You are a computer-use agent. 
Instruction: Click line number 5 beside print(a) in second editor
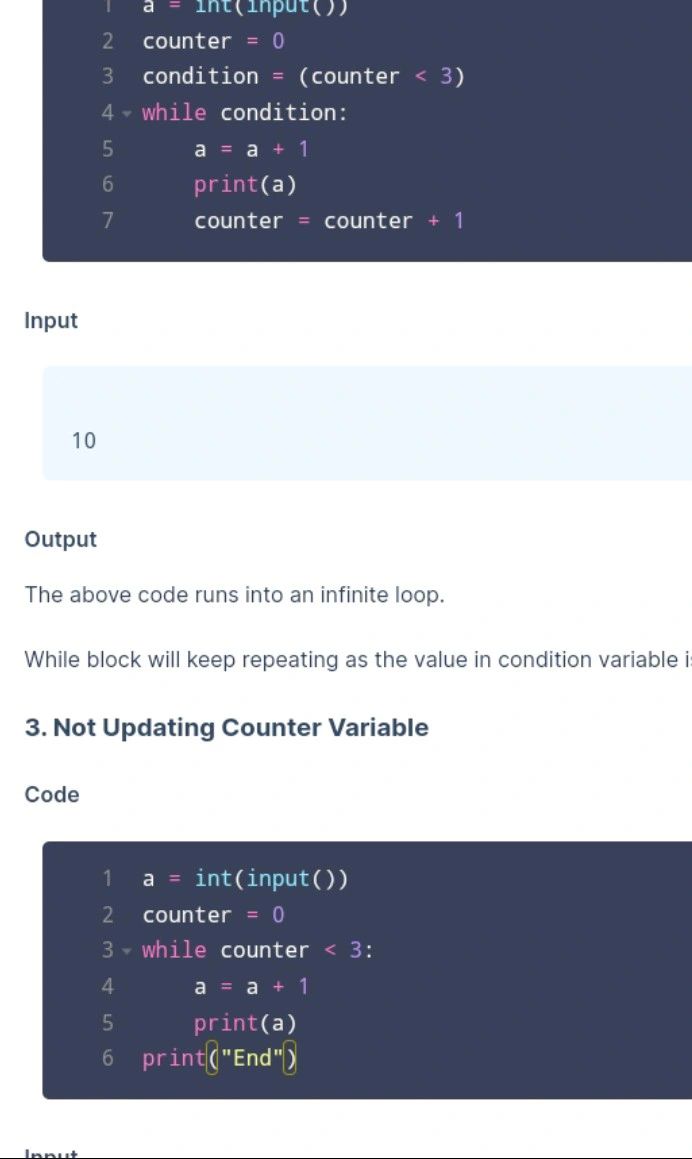[108, 1023]
